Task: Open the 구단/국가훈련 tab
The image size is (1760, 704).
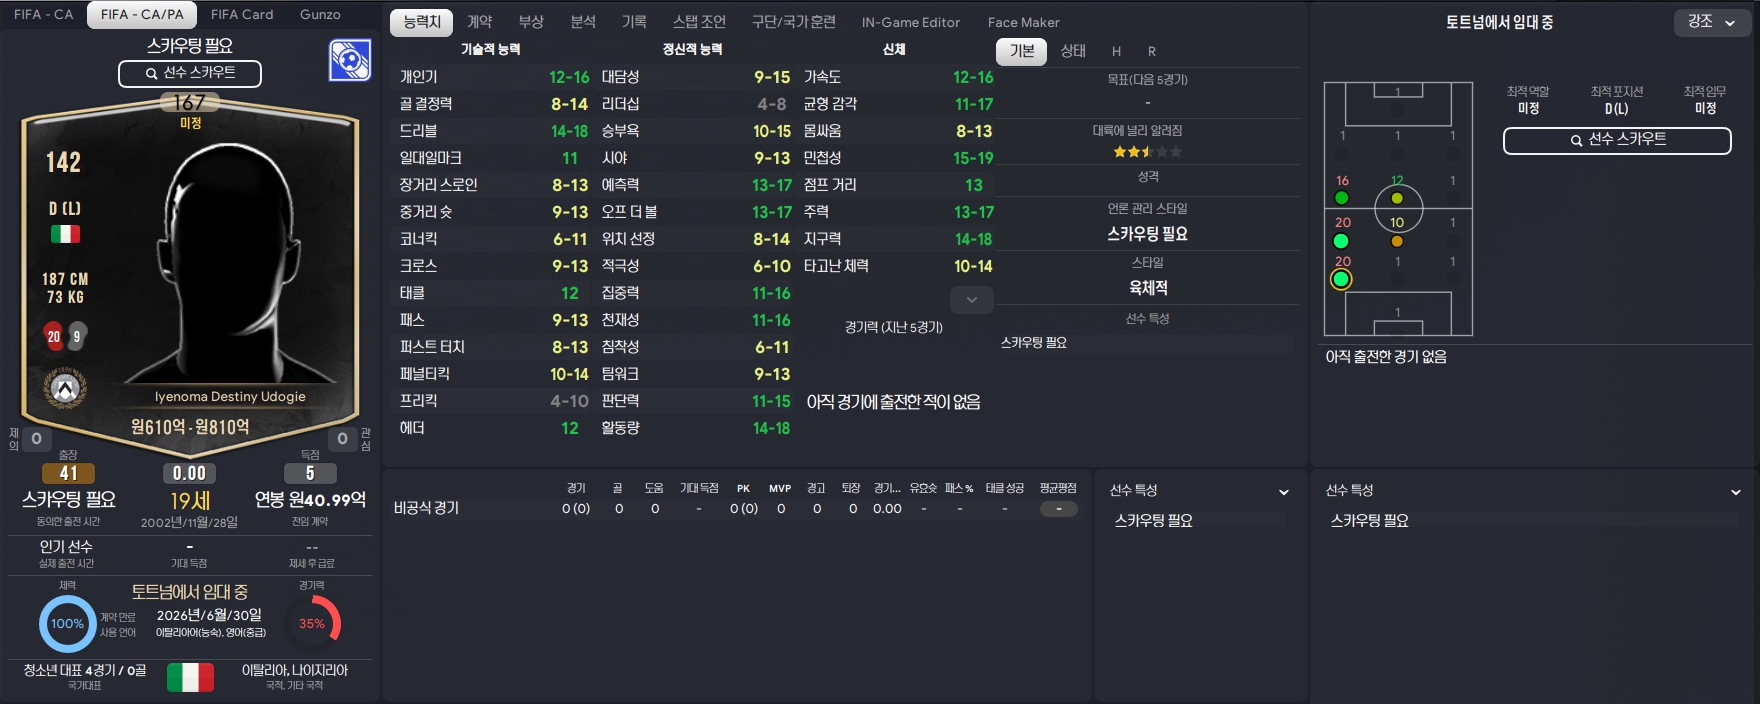Action: click(x=794, y=22)
